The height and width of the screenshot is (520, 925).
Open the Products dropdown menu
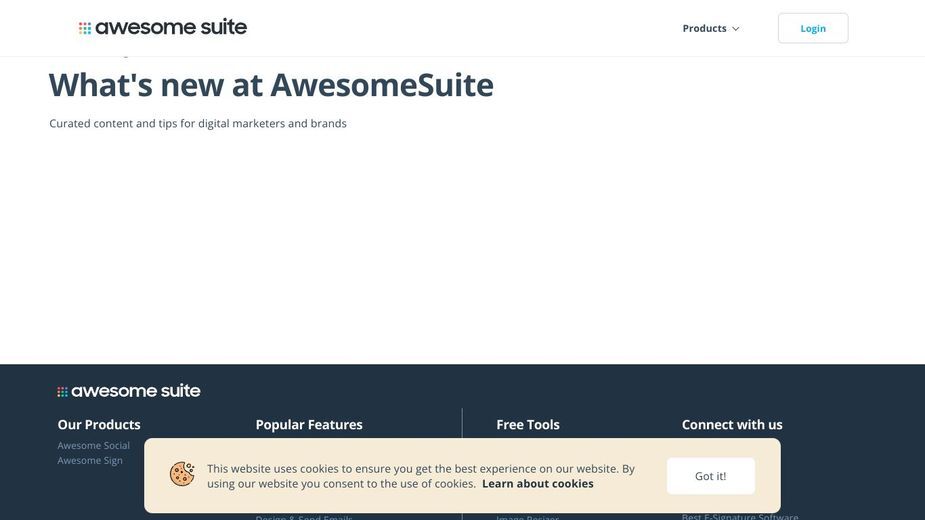click(711, 28)
